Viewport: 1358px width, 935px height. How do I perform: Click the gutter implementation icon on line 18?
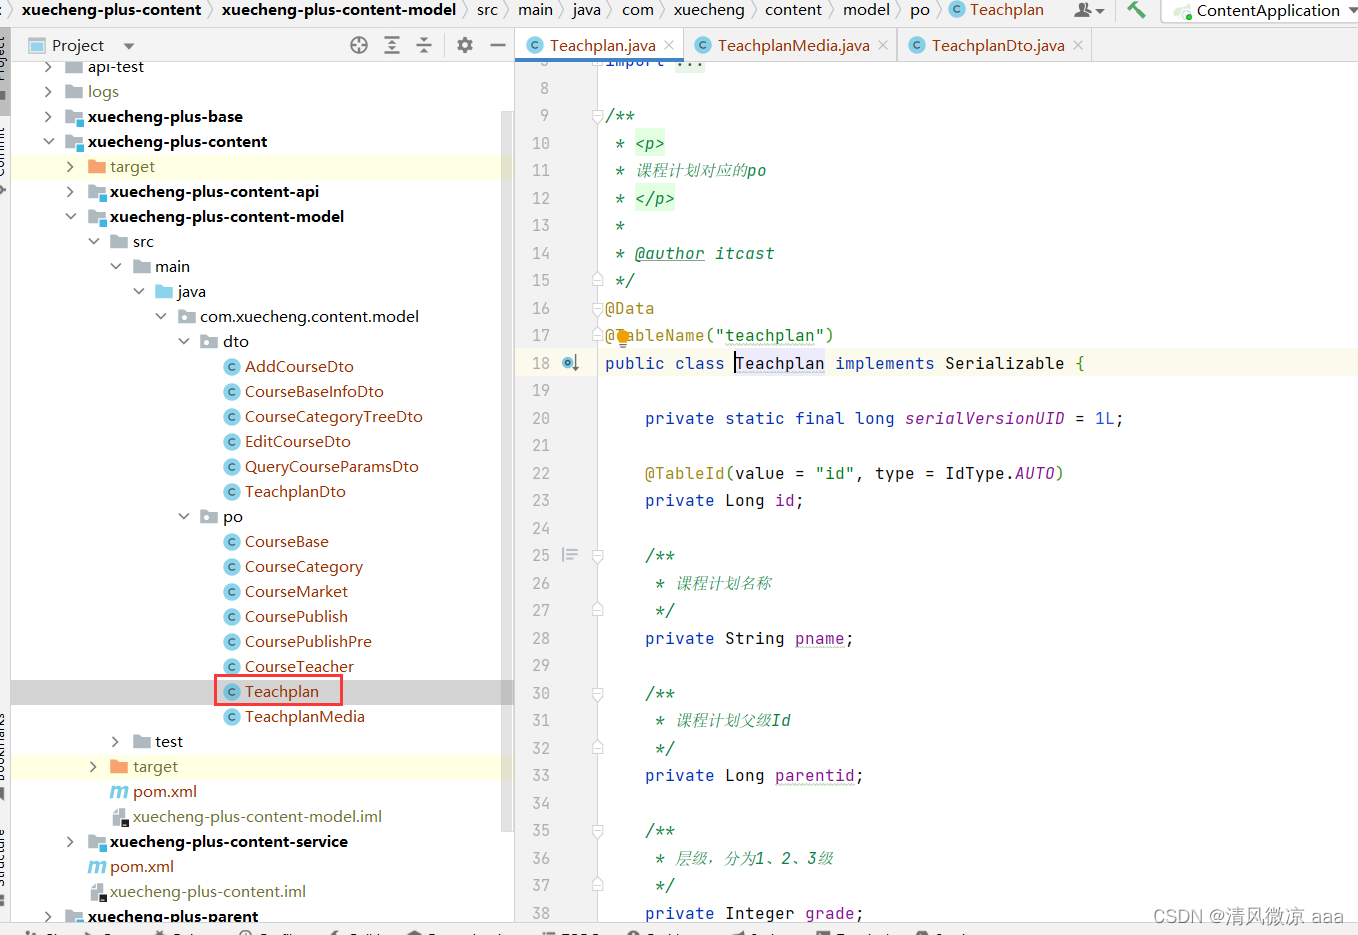[570, 363]
